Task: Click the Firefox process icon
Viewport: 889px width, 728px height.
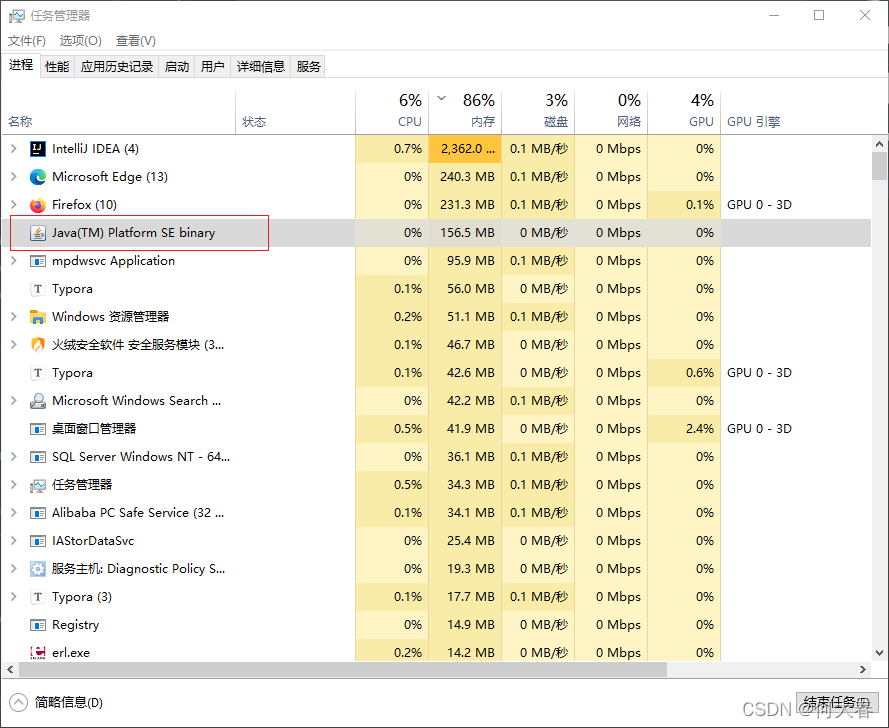Action: [37, 205]
